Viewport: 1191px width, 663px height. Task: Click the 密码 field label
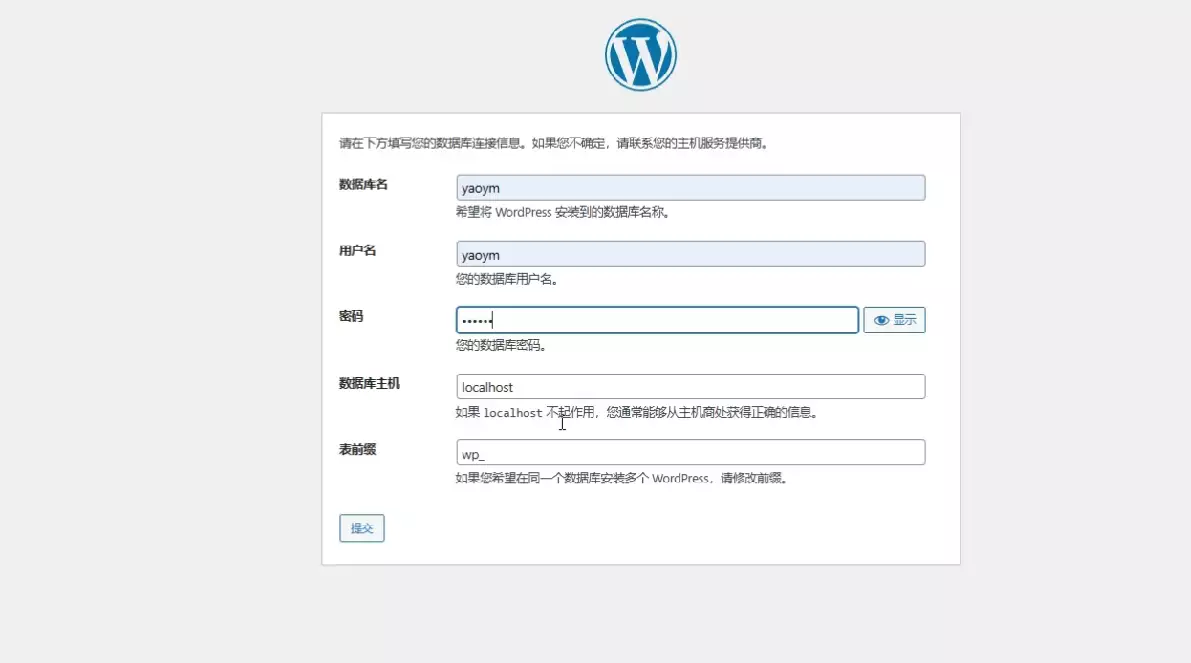coord(351,316)
